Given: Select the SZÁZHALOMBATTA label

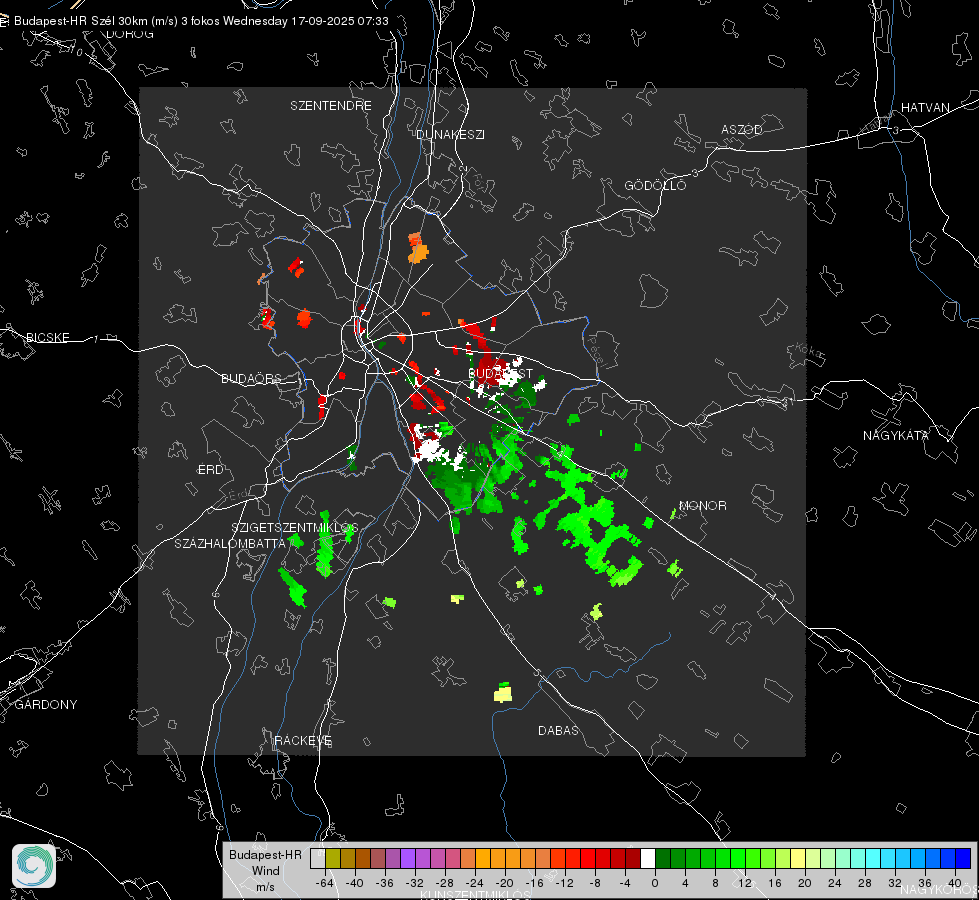Looking at the screenshot, I should (230, 543).
